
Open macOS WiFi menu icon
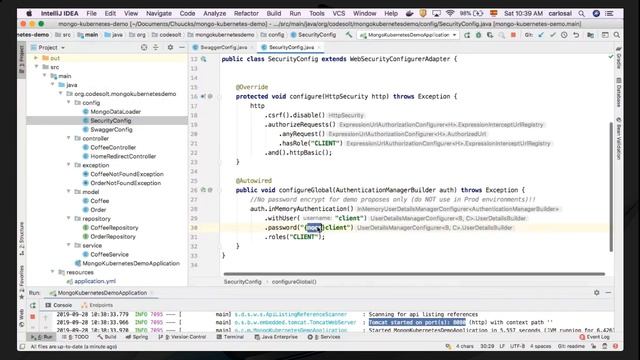coord(450,13)
